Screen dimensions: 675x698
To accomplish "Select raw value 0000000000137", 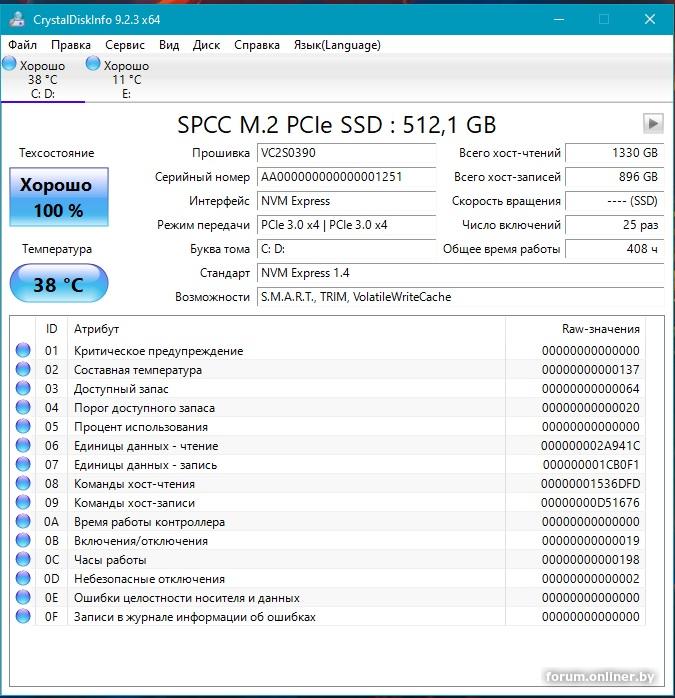I will [590, 369].
